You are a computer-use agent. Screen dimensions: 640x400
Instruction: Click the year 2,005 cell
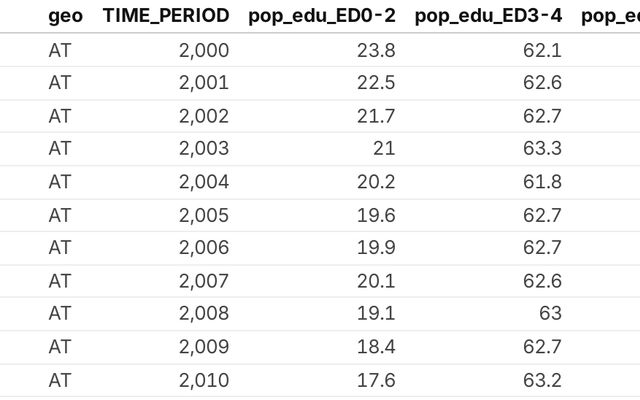coord(204,215)
